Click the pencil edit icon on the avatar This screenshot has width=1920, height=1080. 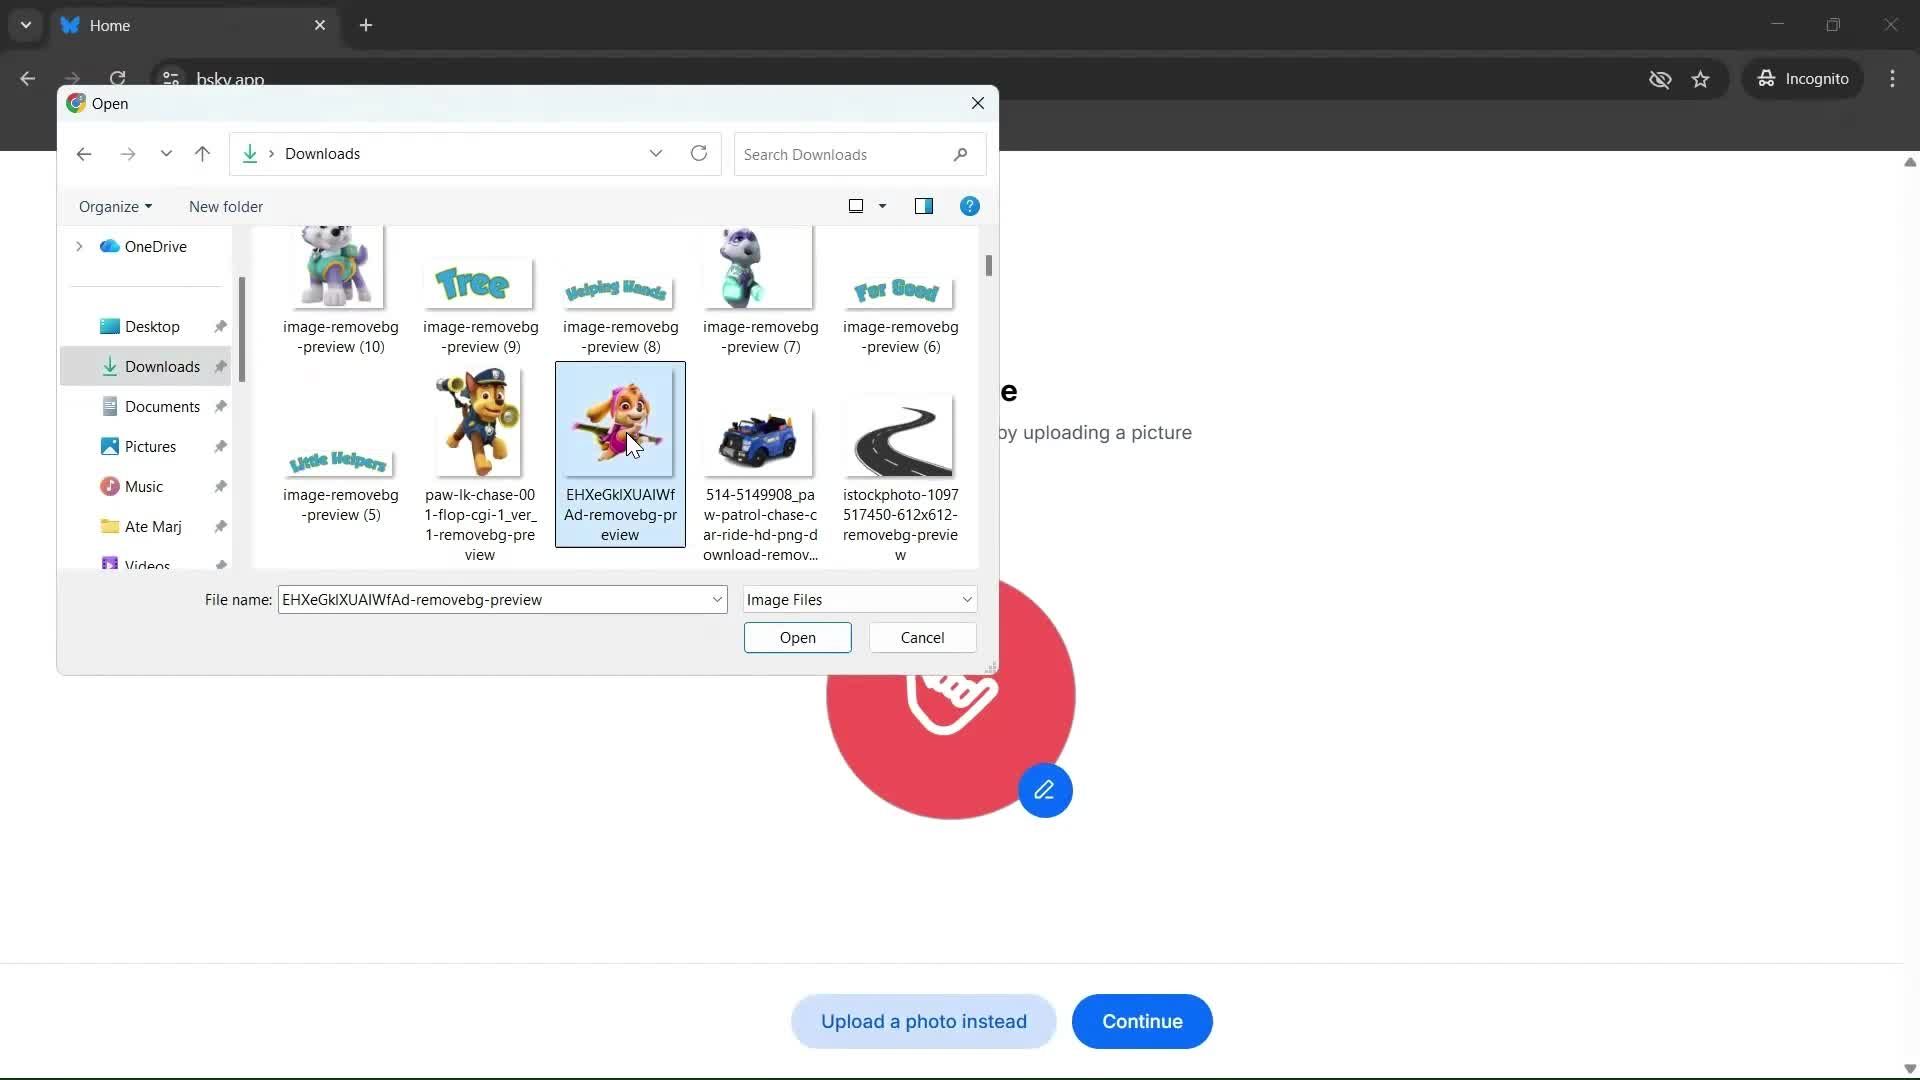coord(1044,790)
